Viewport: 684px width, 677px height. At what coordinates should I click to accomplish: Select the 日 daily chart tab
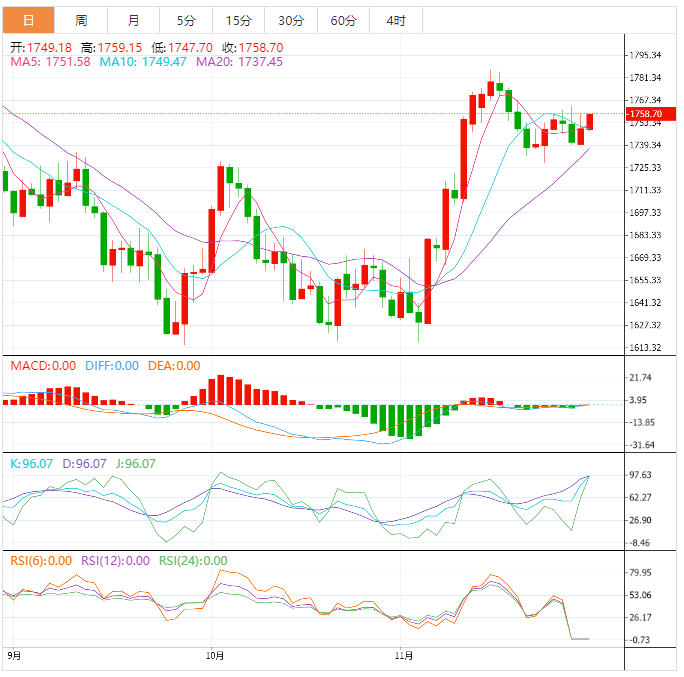point(28,20)
